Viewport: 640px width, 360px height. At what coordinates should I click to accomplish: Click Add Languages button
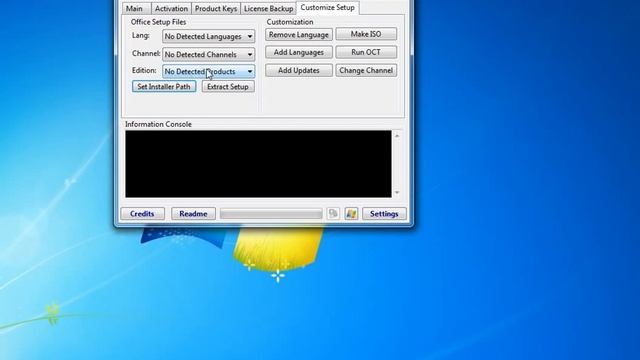point(299,52)
